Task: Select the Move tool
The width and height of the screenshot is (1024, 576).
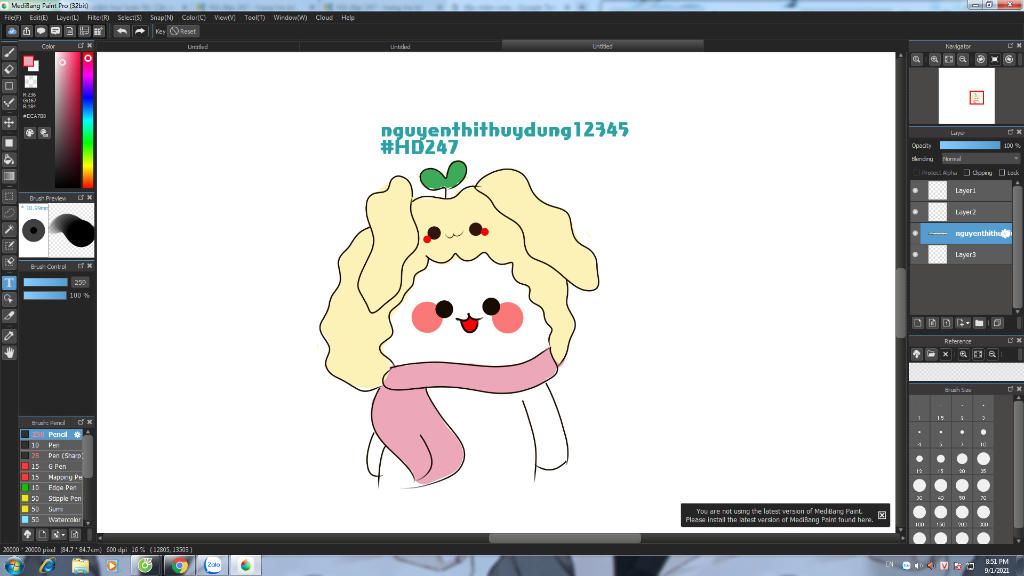Action: coord(9,123)
